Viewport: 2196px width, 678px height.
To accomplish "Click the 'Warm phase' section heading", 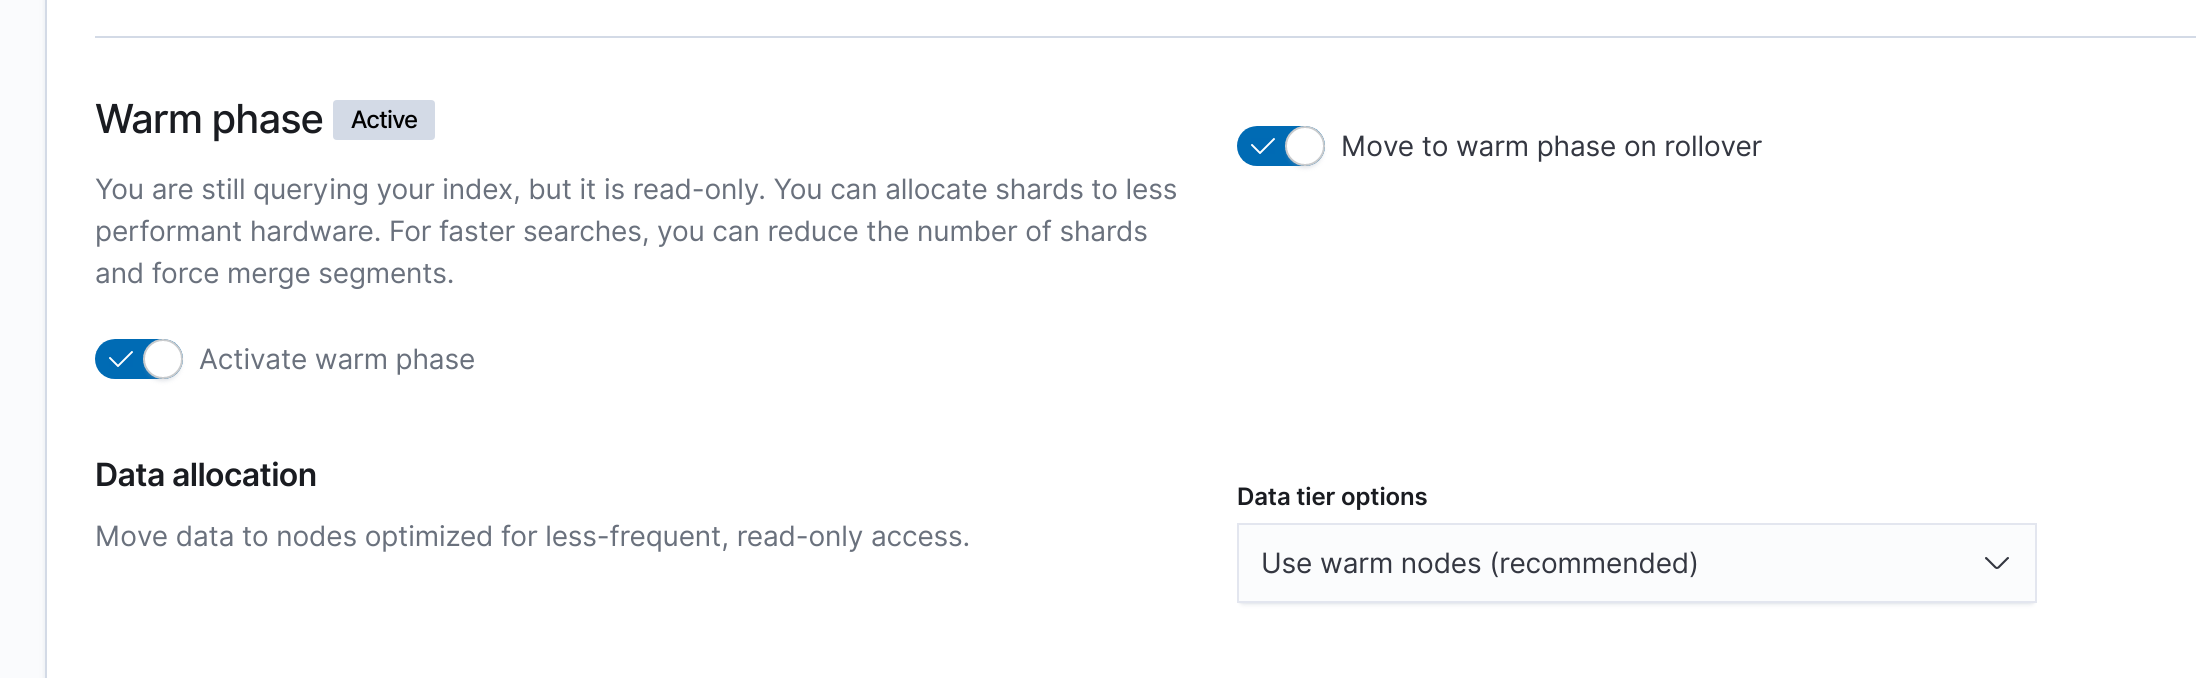I will point(209,120).
